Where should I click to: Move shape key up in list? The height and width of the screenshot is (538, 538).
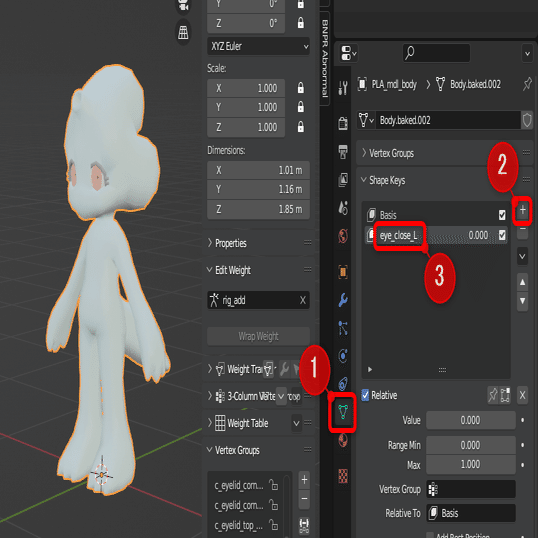[x=522, y=282]
